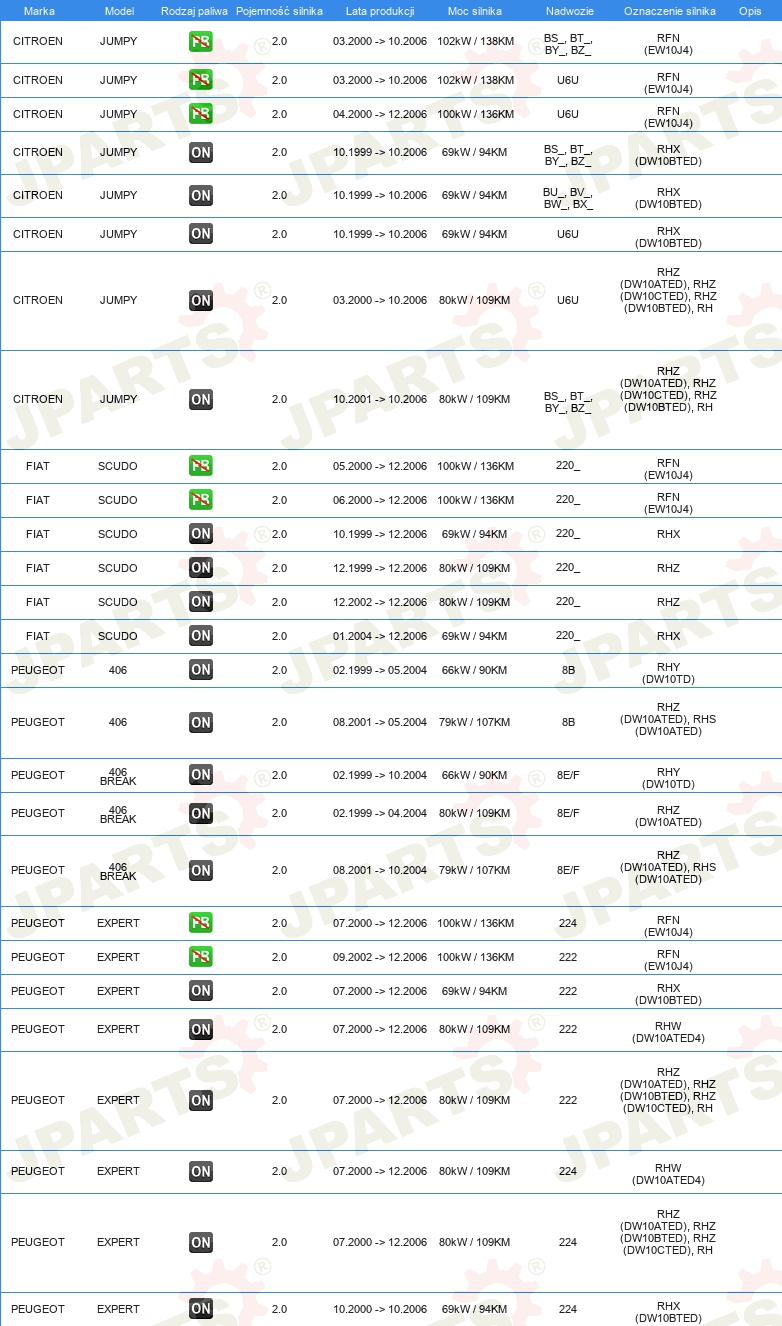Click the ON icon in 406 Break 79kW row

tap(201, 870)
